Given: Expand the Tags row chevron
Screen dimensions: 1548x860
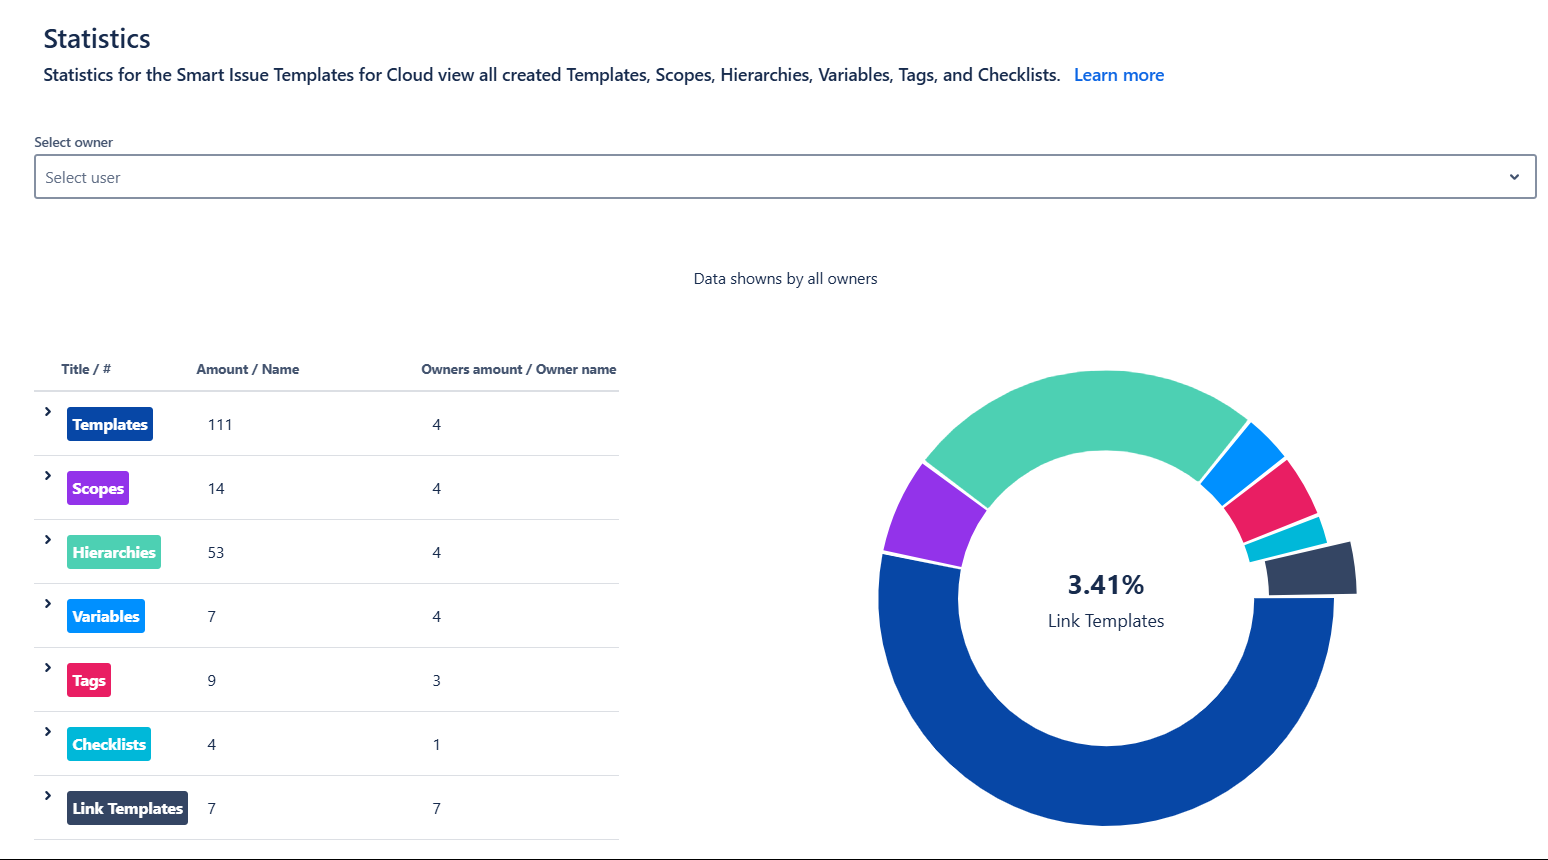Looking at the screenshot, I should pyautogui.click(x=47, y=668).
